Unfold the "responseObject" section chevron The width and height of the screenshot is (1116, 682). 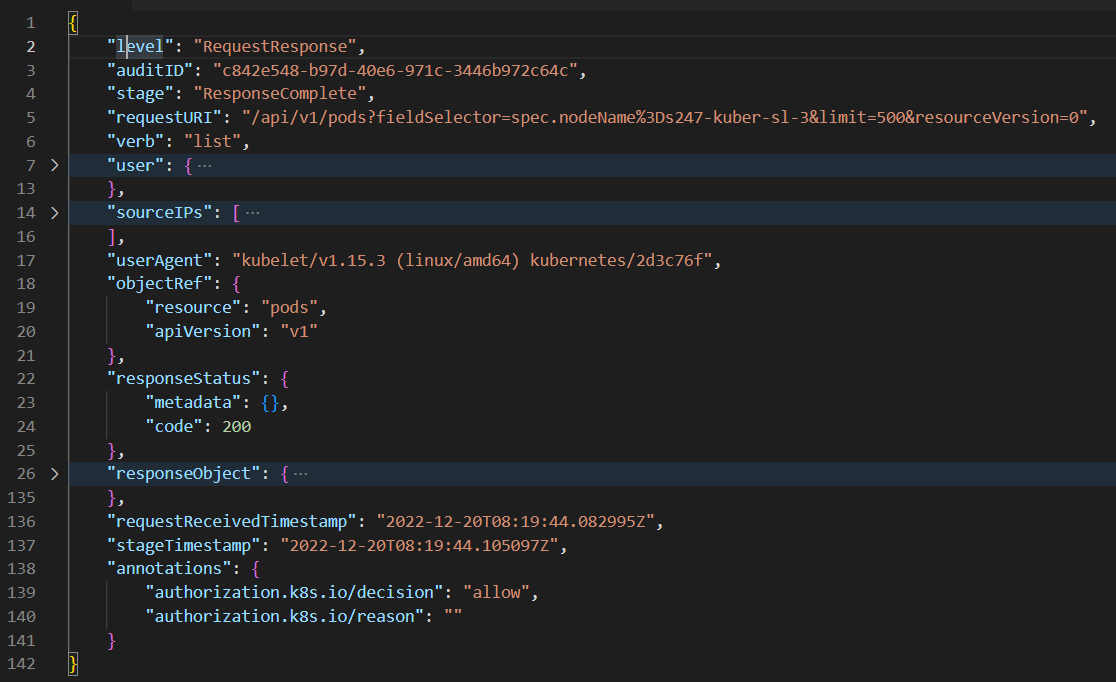[54, 474]
